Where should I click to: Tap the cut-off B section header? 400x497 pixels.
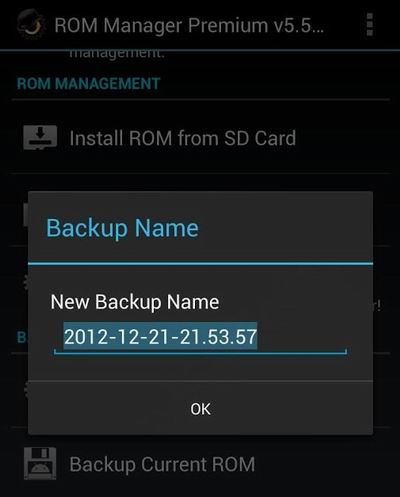(22, 337)
